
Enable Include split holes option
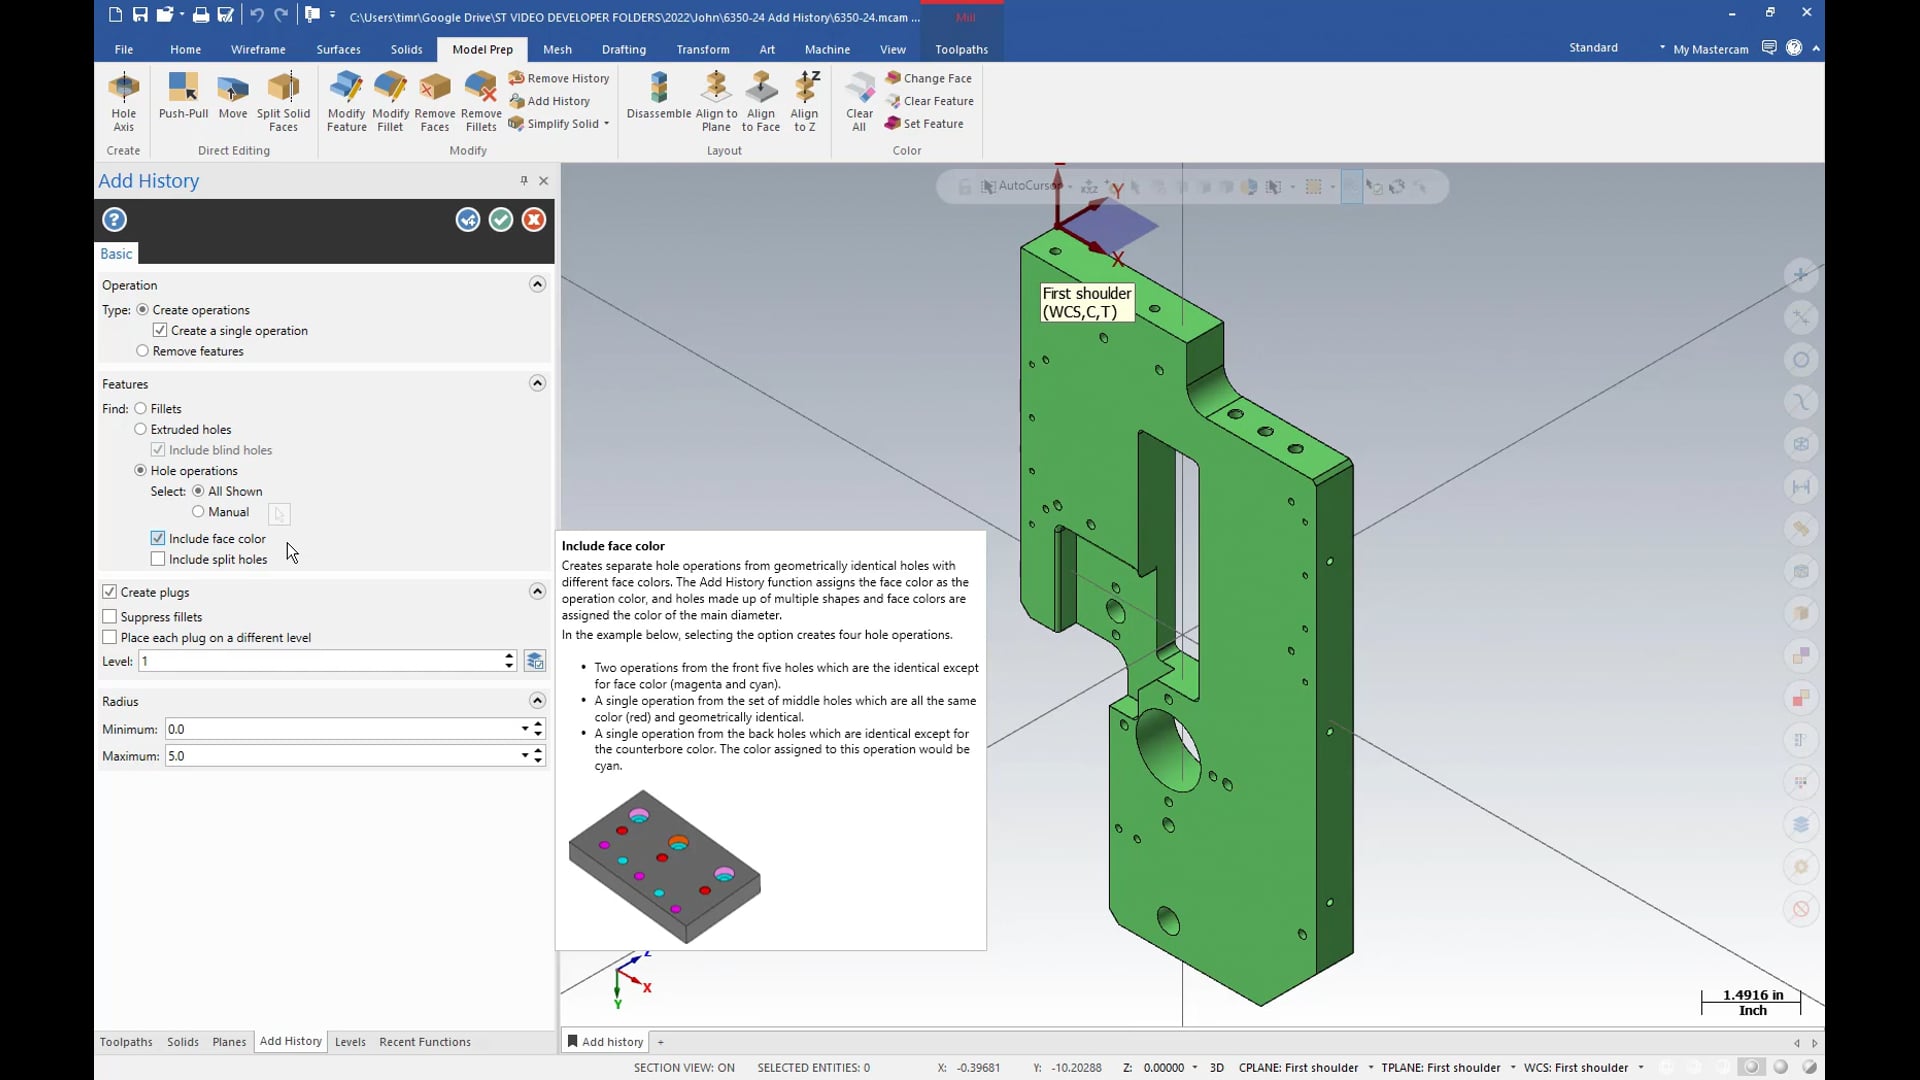(x=158, y=559)
